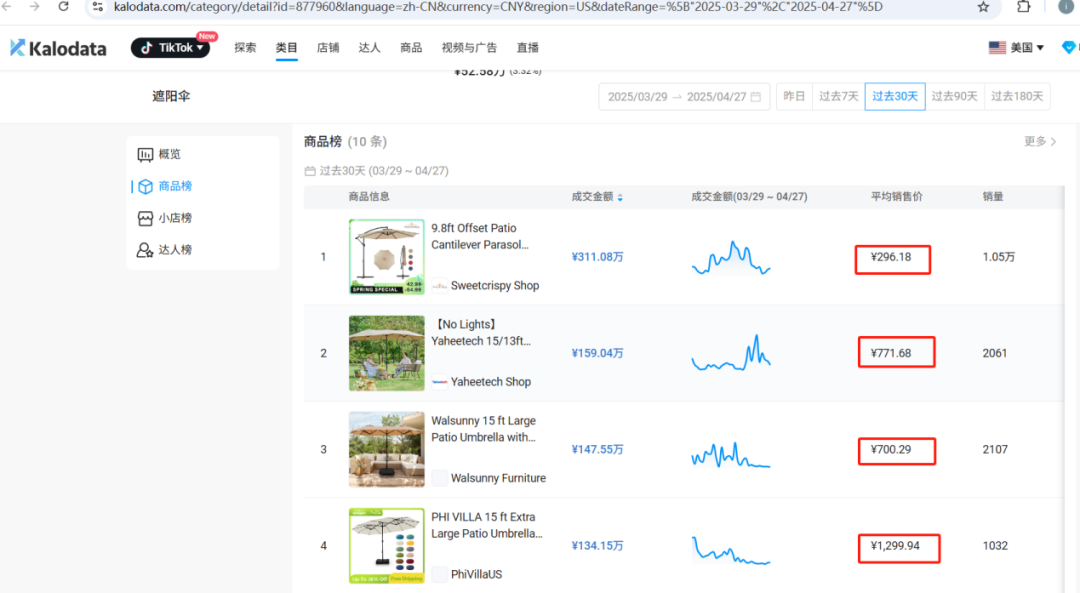This screenshot has height=593, width=1080.
Task: Switch to 过去90天 range
Action: click(x=954, y=96)
